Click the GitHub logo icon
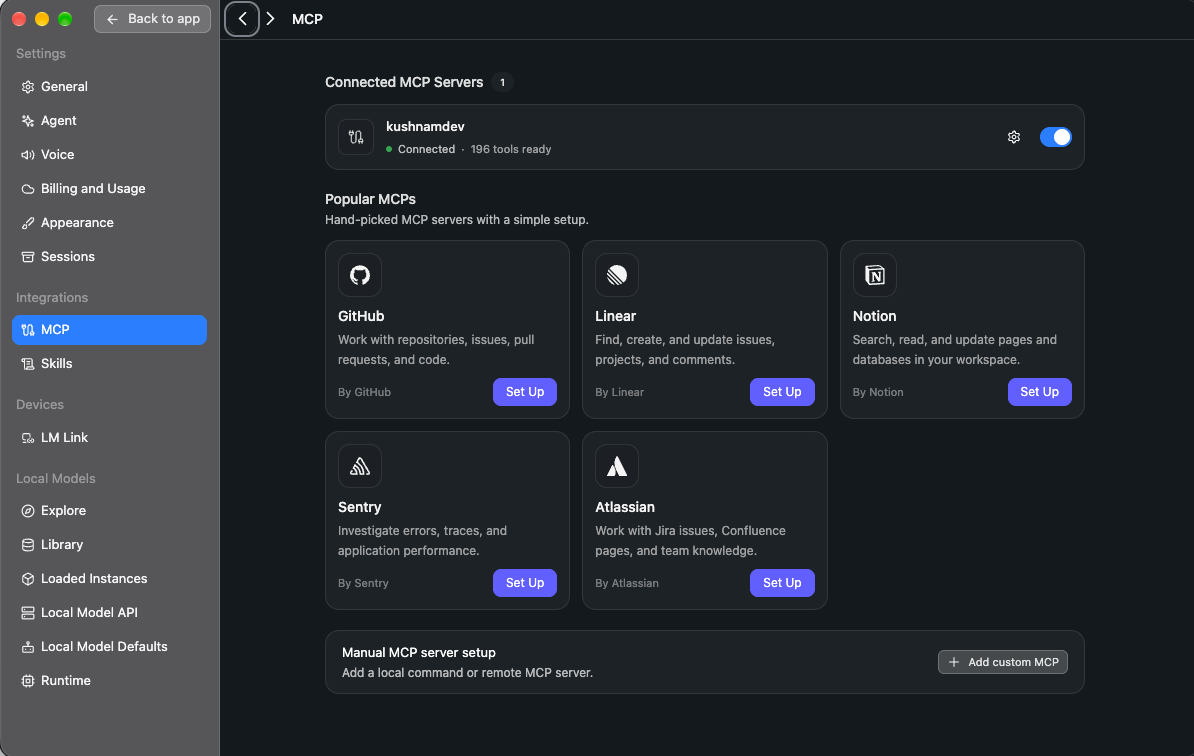The height and width of the screenshot is (756, 1194). click(x=359, y=275)
